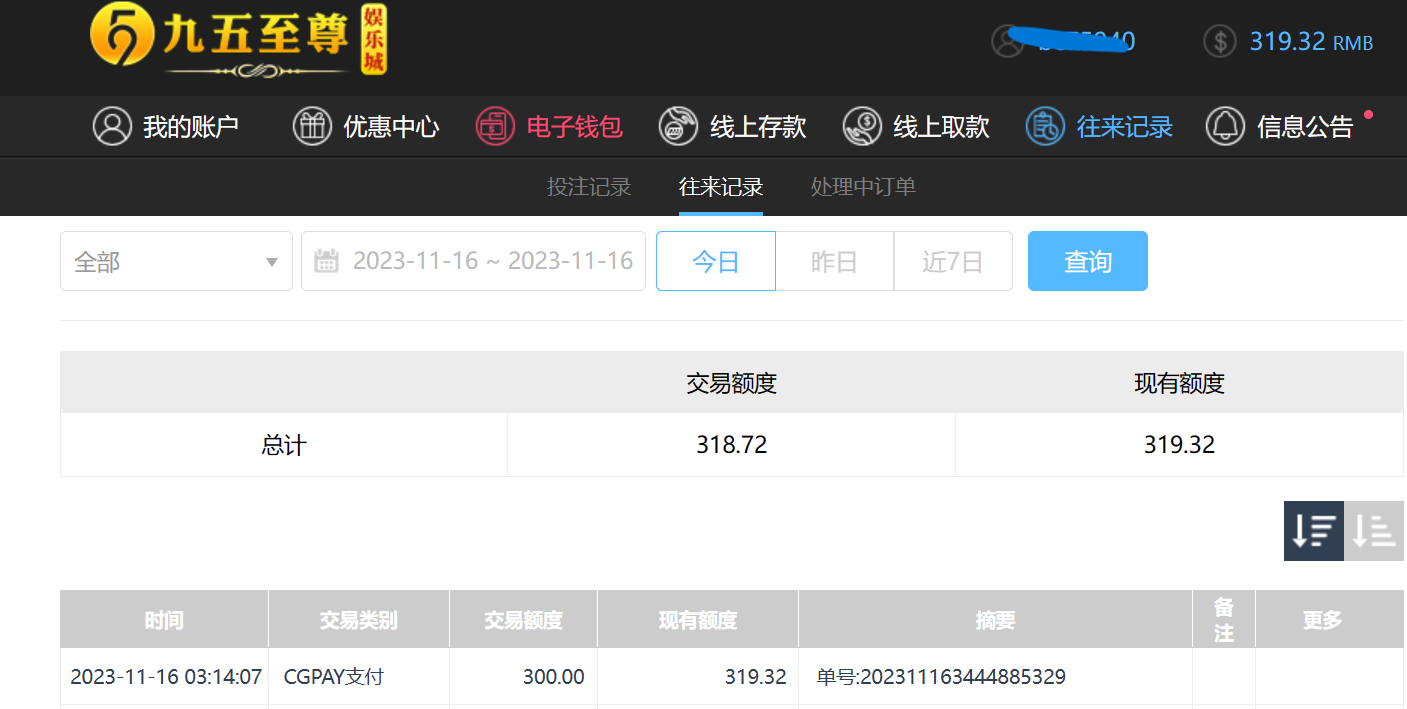Screen dimensions: 1407x709
Task: Select the 昨日 date filter
Action: pyautogui.click(x=834, y=261)
